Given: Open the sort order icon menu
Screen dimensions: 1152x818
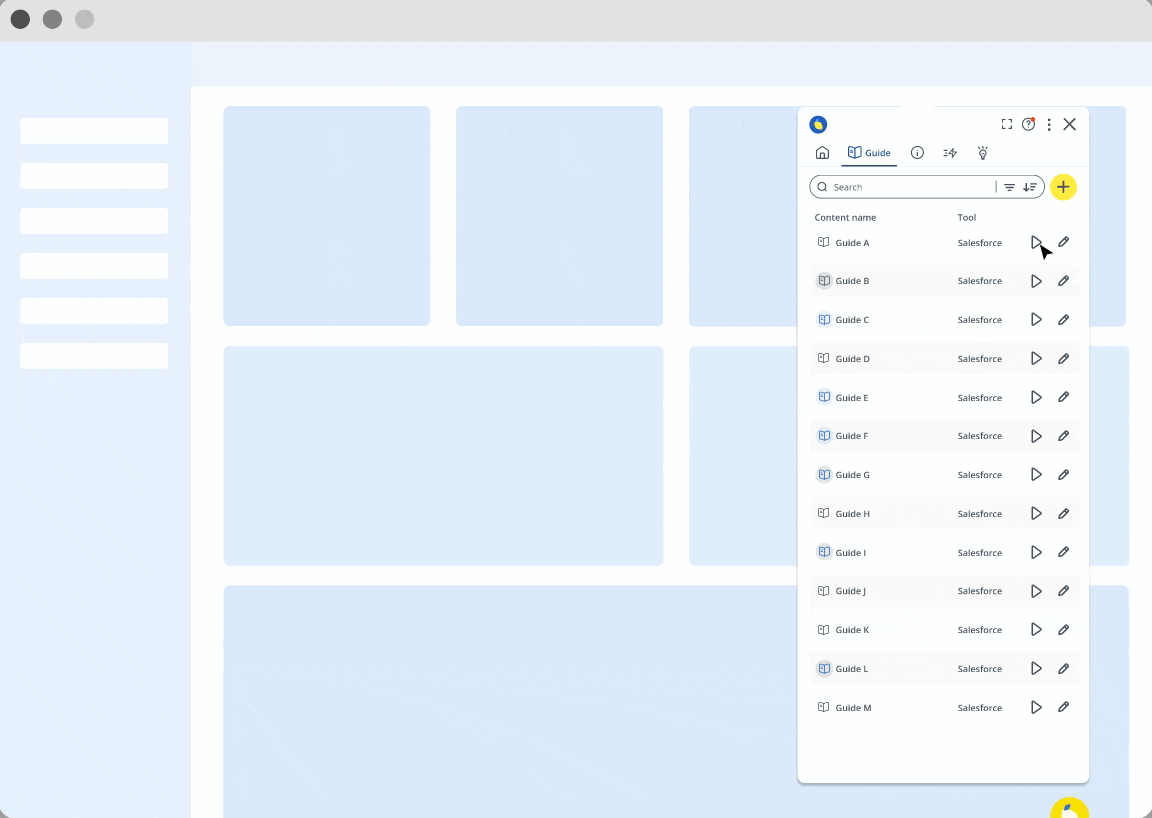Looking at the screenshot, I should click(1030, 187).
